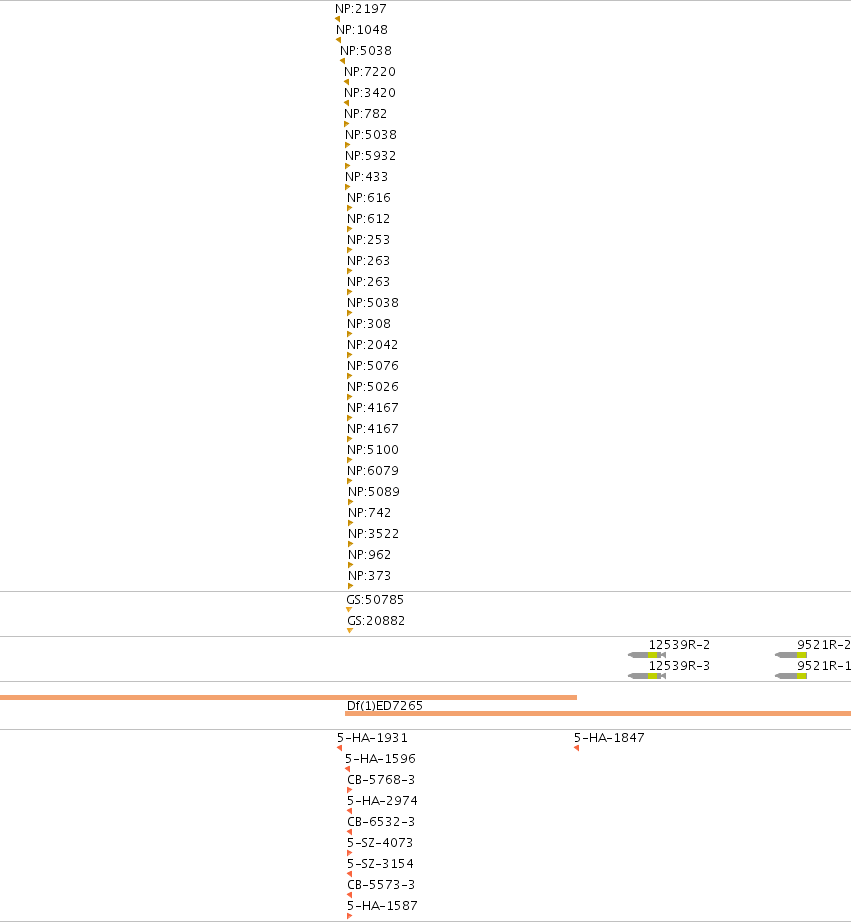Screen dimensions: 851x922
Task: Open the CB-5573-3 label
Action: [381, 885]
